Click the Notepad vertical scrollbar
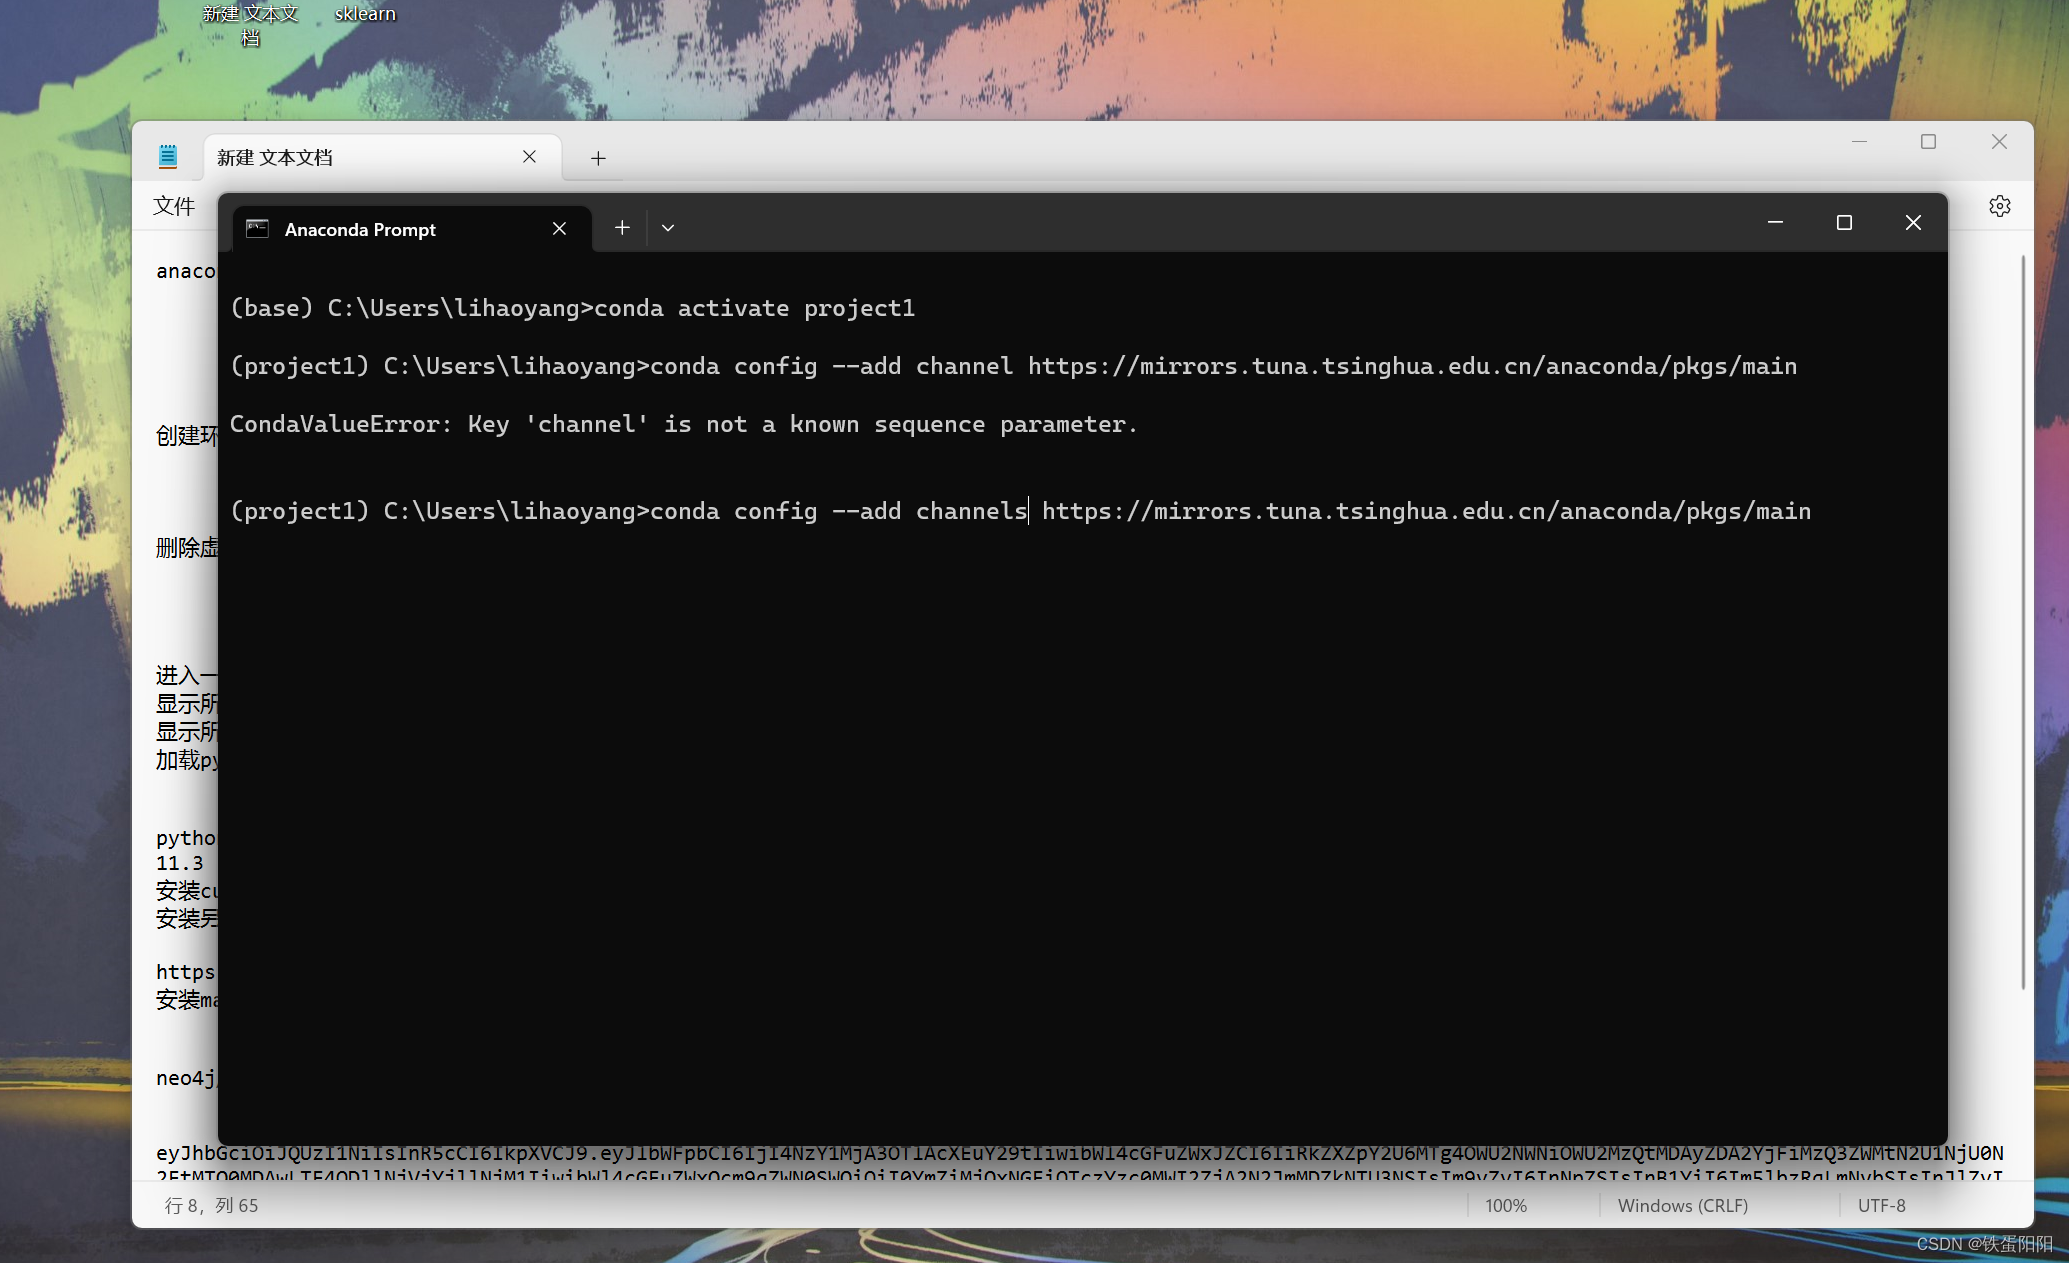 [x=2023, y=620]
